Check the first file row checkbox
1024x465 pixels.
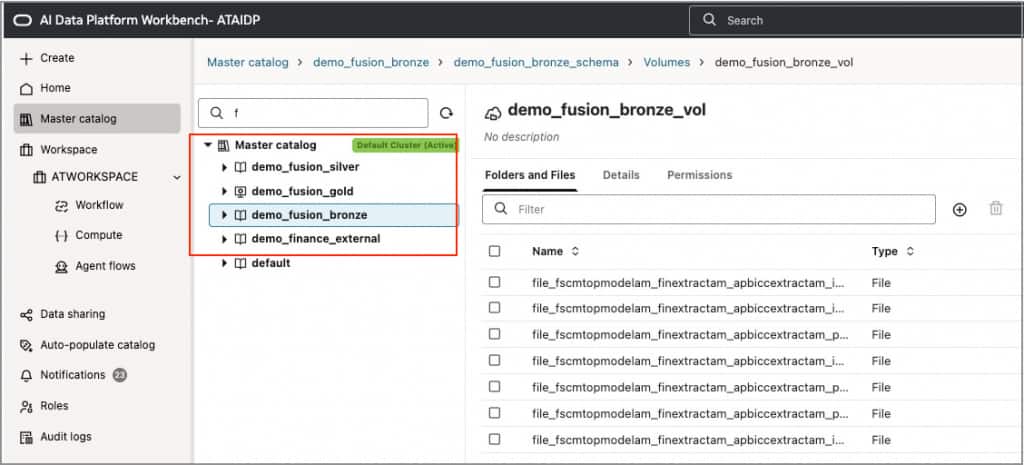[x=495, y=283]
